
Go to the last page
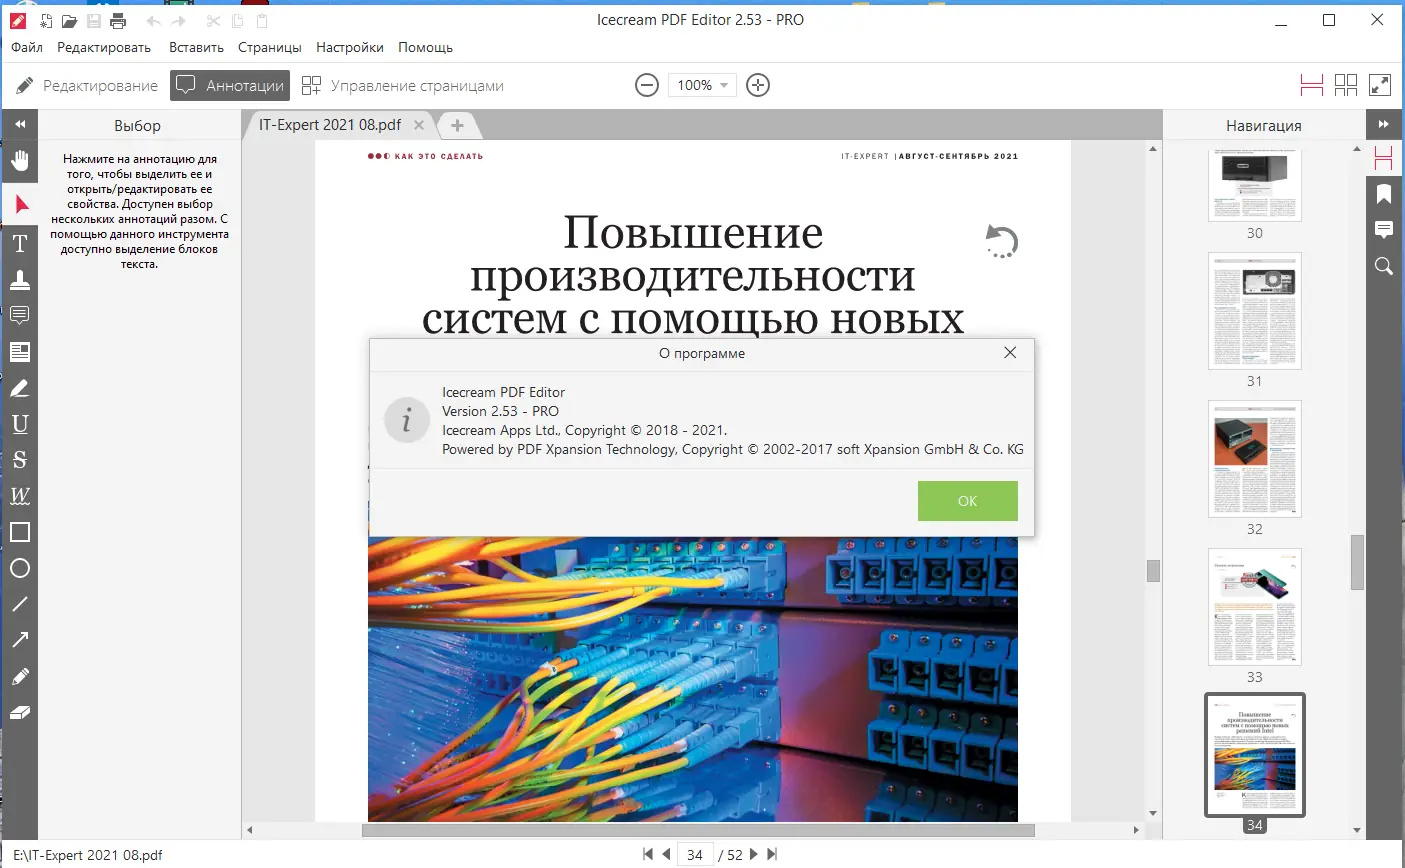pyautogui.click(x=771, y=854)
